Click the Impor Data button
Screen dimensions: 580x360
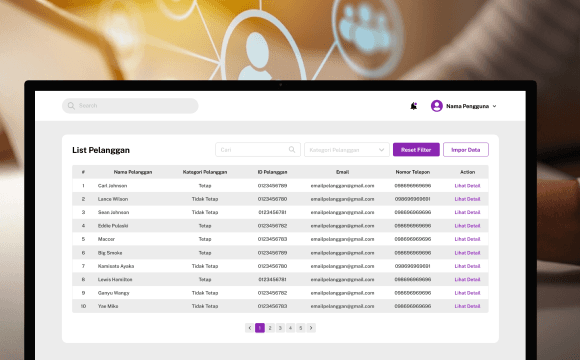pyautogui.click(x=466, y=150)
